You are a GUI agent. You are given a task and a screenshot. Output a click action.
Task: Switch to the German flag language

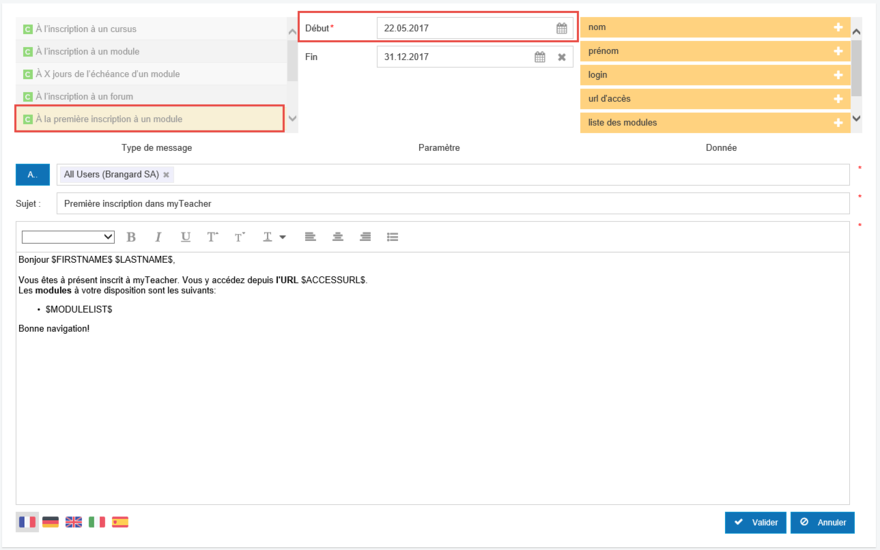pyautogui.click(x=50, y=522)
